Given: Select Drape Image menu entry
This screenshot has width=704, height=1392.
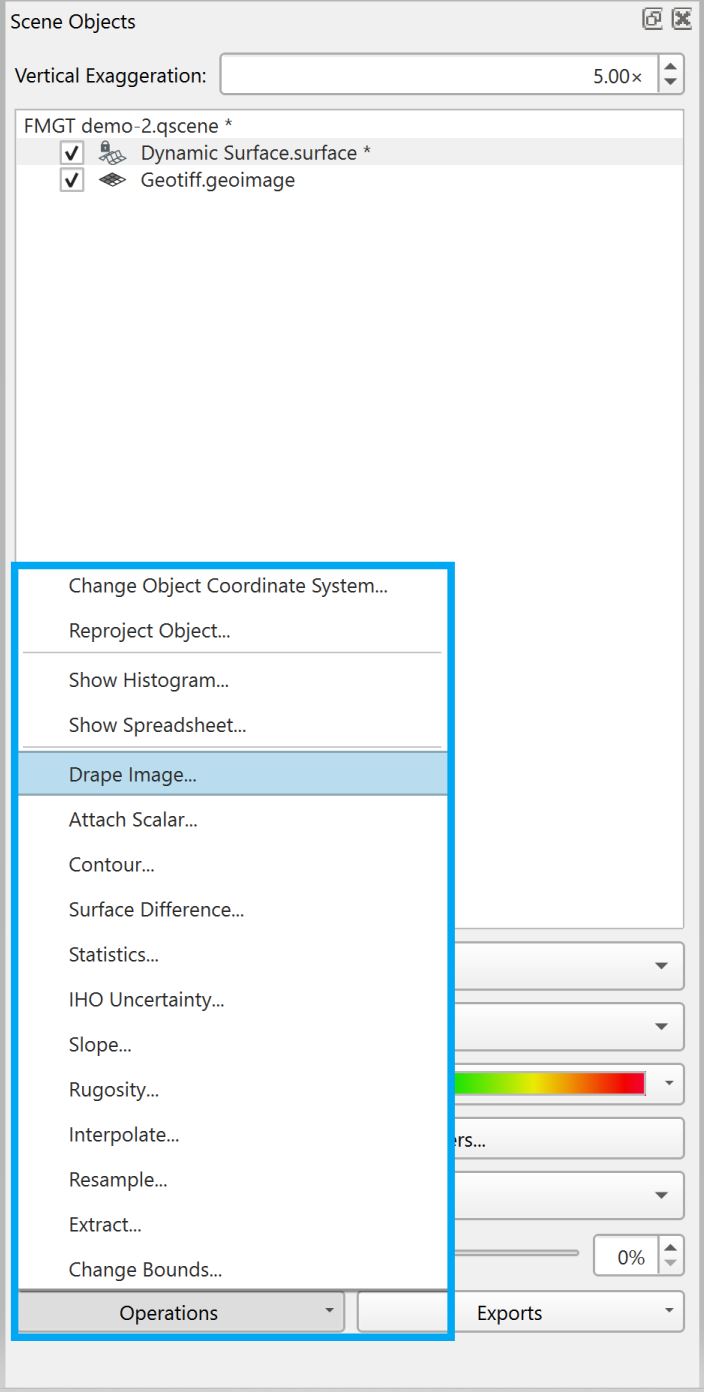Looking at the screenshot, I should 133,774.
